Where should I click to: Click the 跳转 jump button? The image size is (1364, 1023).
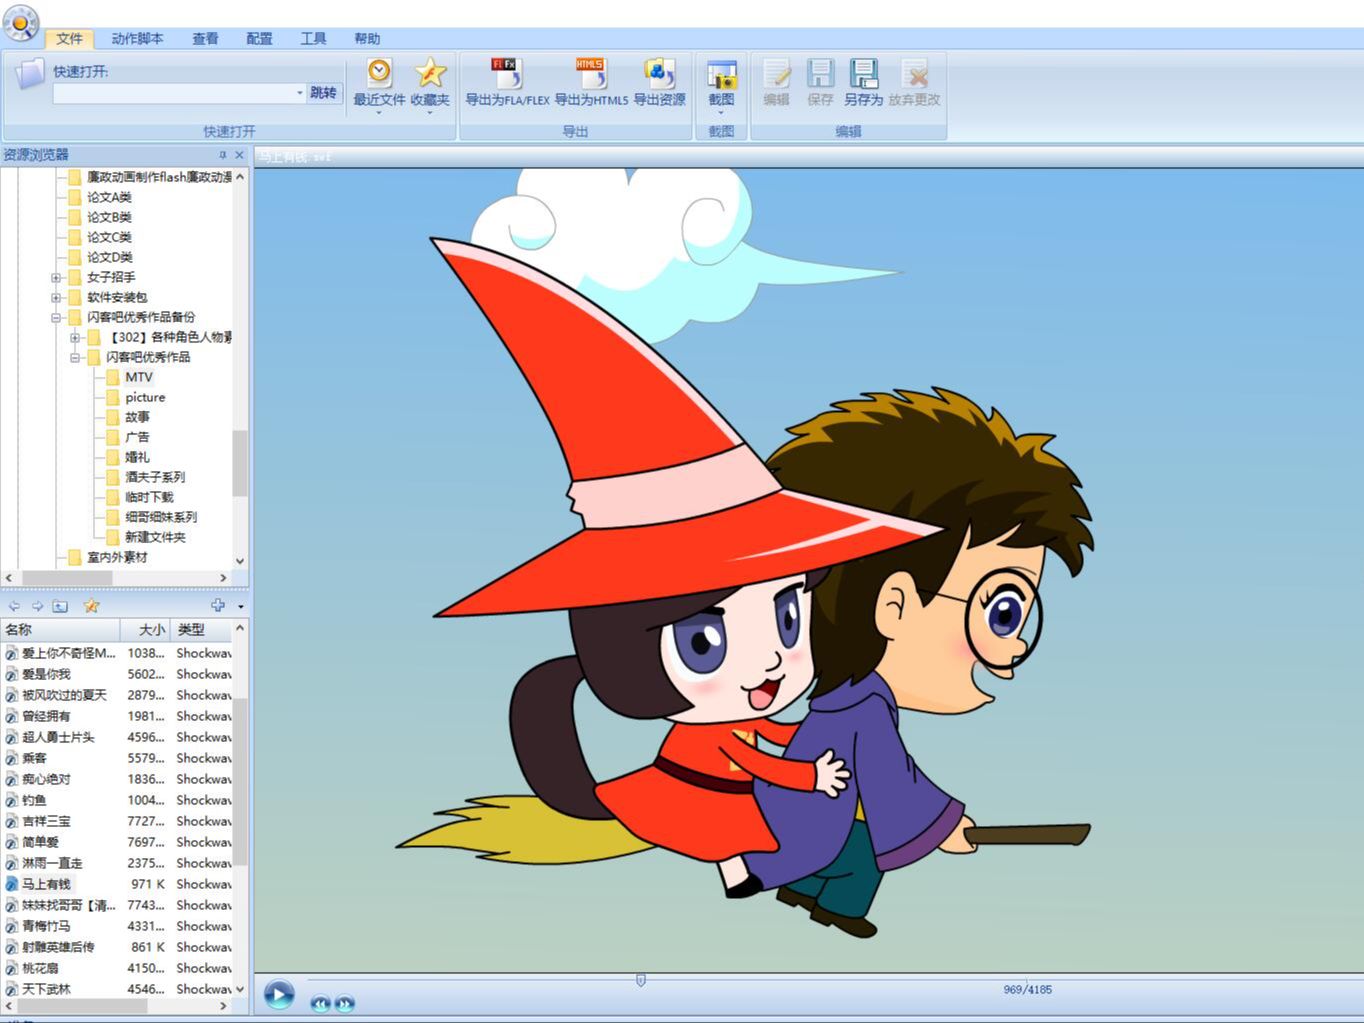click(x=323, y=93)
